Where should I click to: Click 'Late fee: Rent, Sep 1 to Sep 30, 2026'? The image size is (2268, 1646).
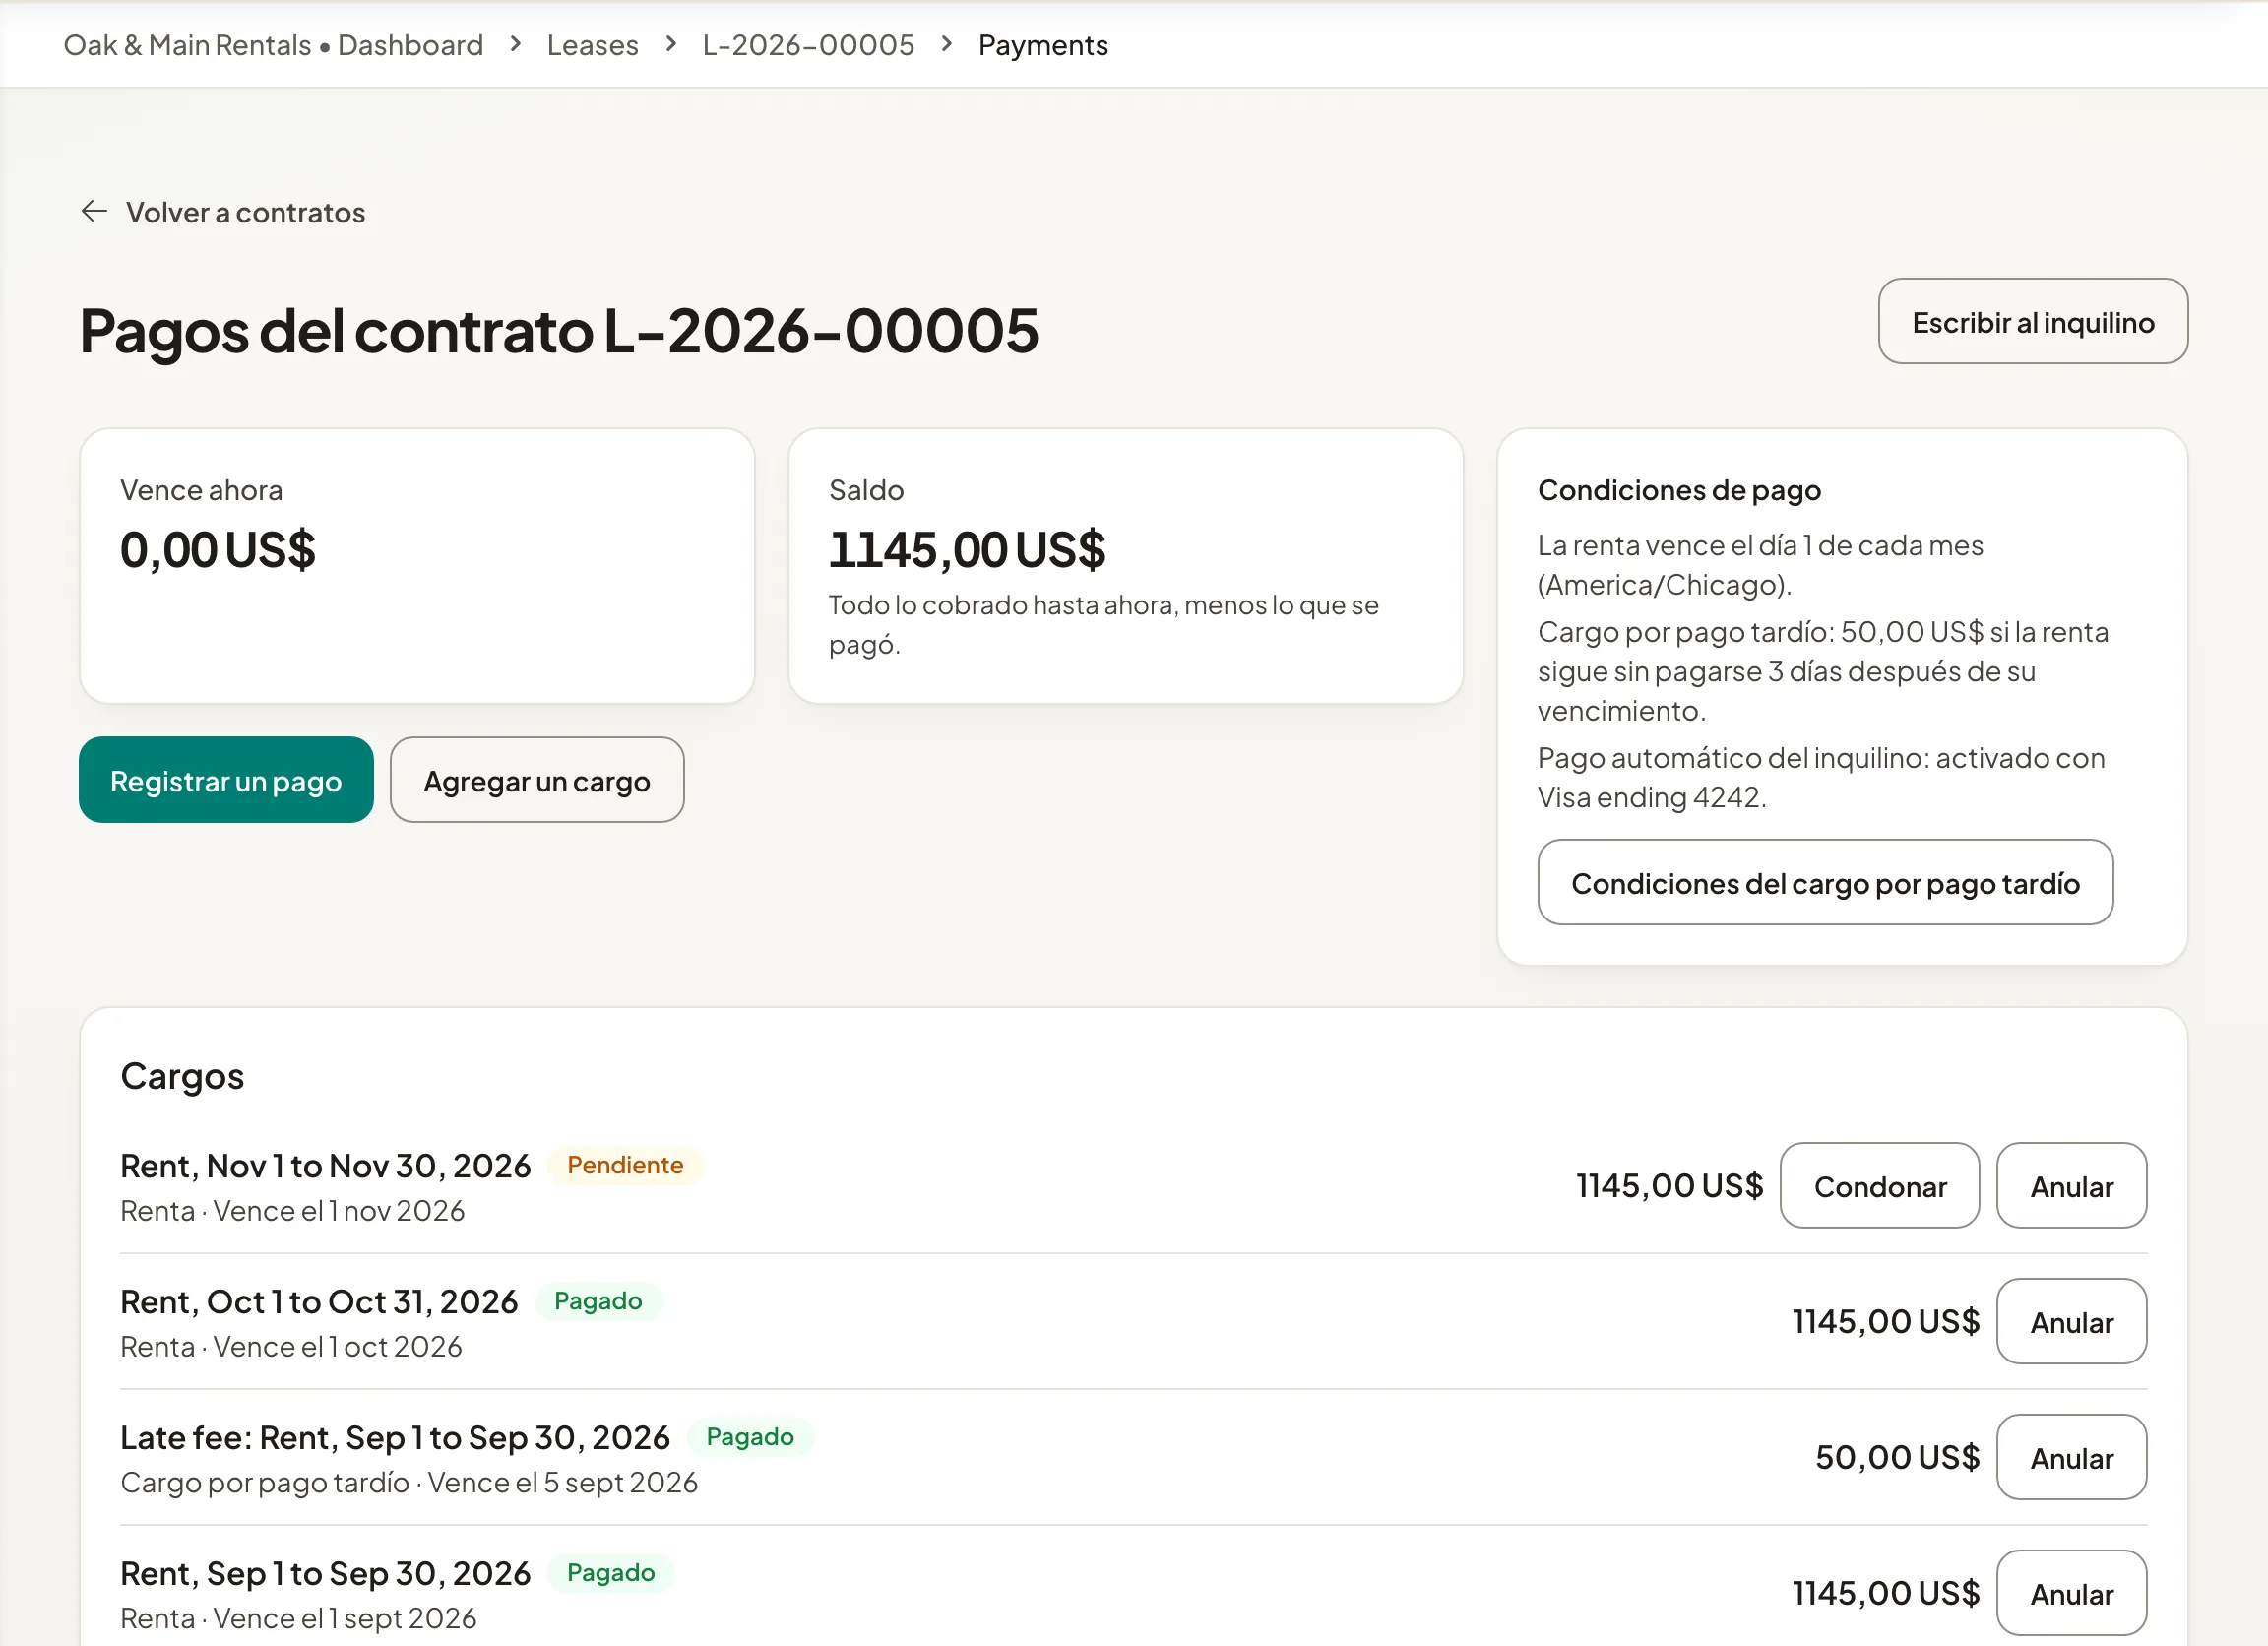(395, 1438)
